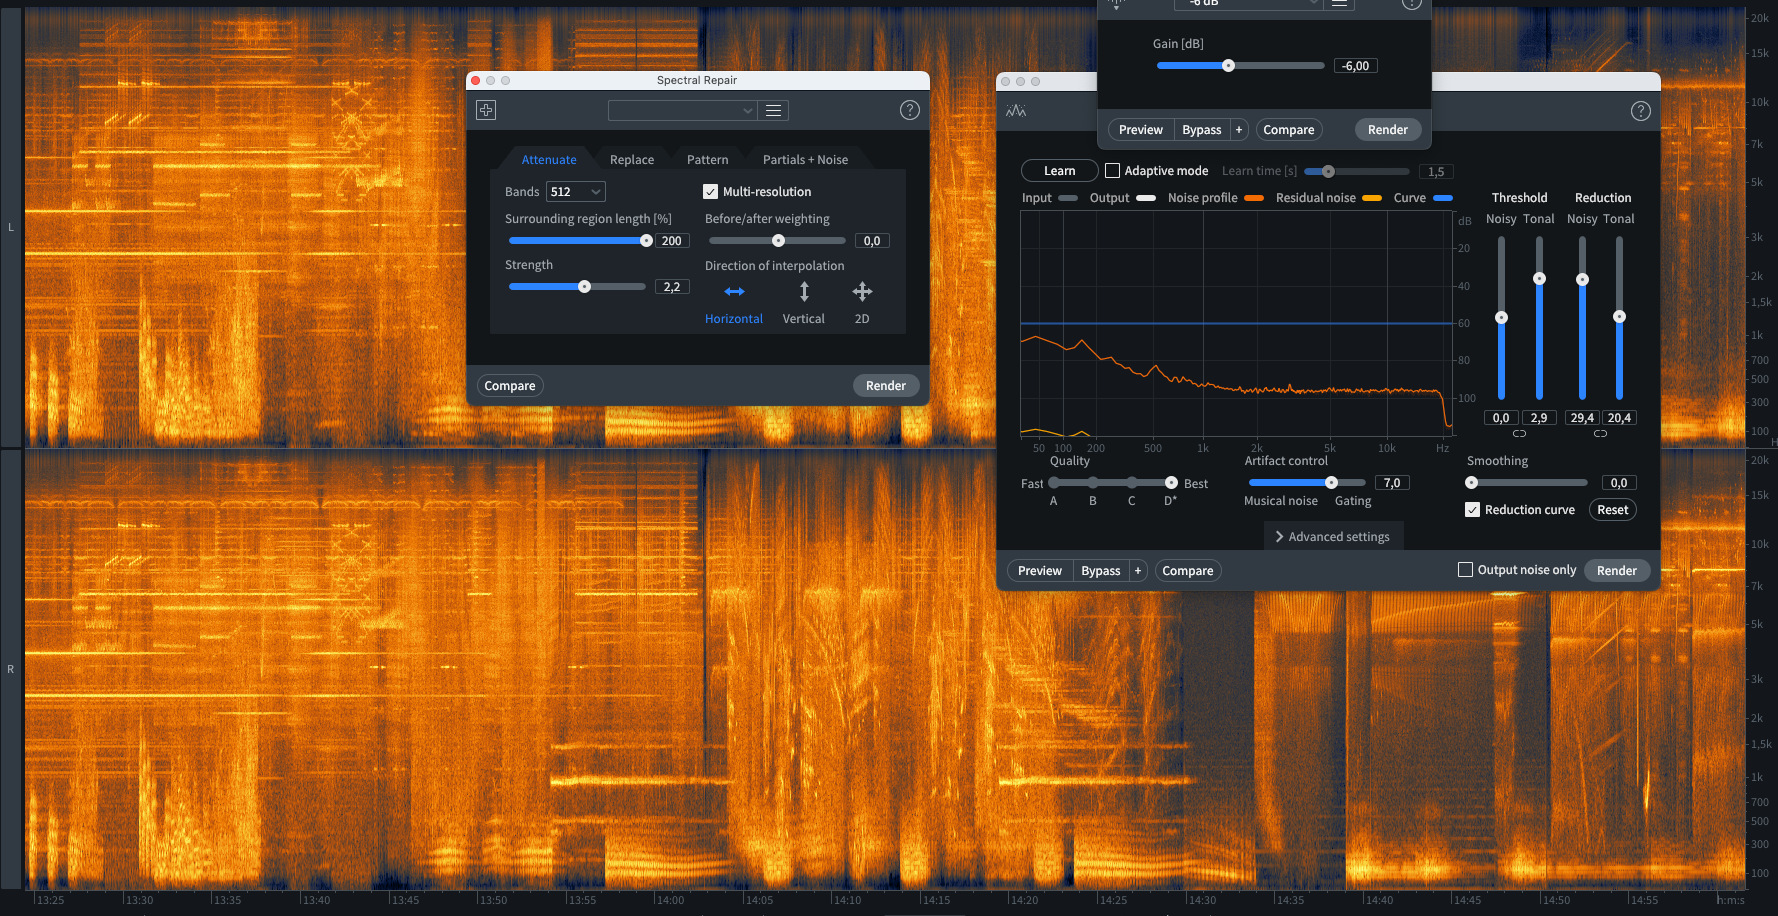The width and height of the screenshot is (1778, 916).
Task: Disable Multi-resolution checkbox
Action: pyautogui.click(x=711, y=192)
